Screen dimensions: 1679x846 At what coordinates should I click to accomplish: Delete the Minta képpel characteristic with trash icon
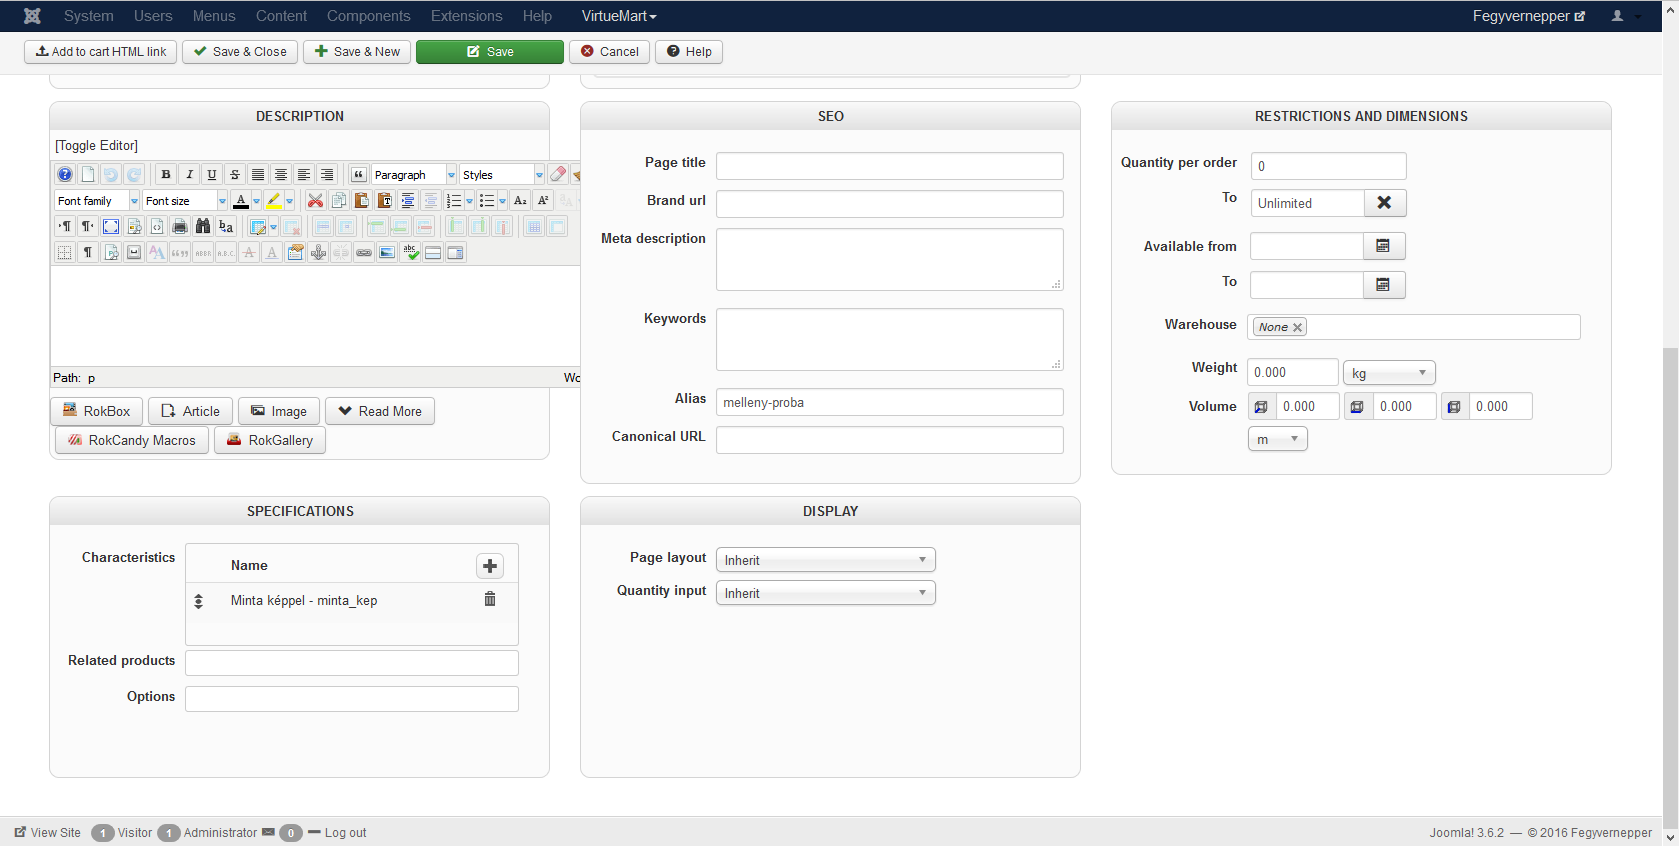(490, 599)
